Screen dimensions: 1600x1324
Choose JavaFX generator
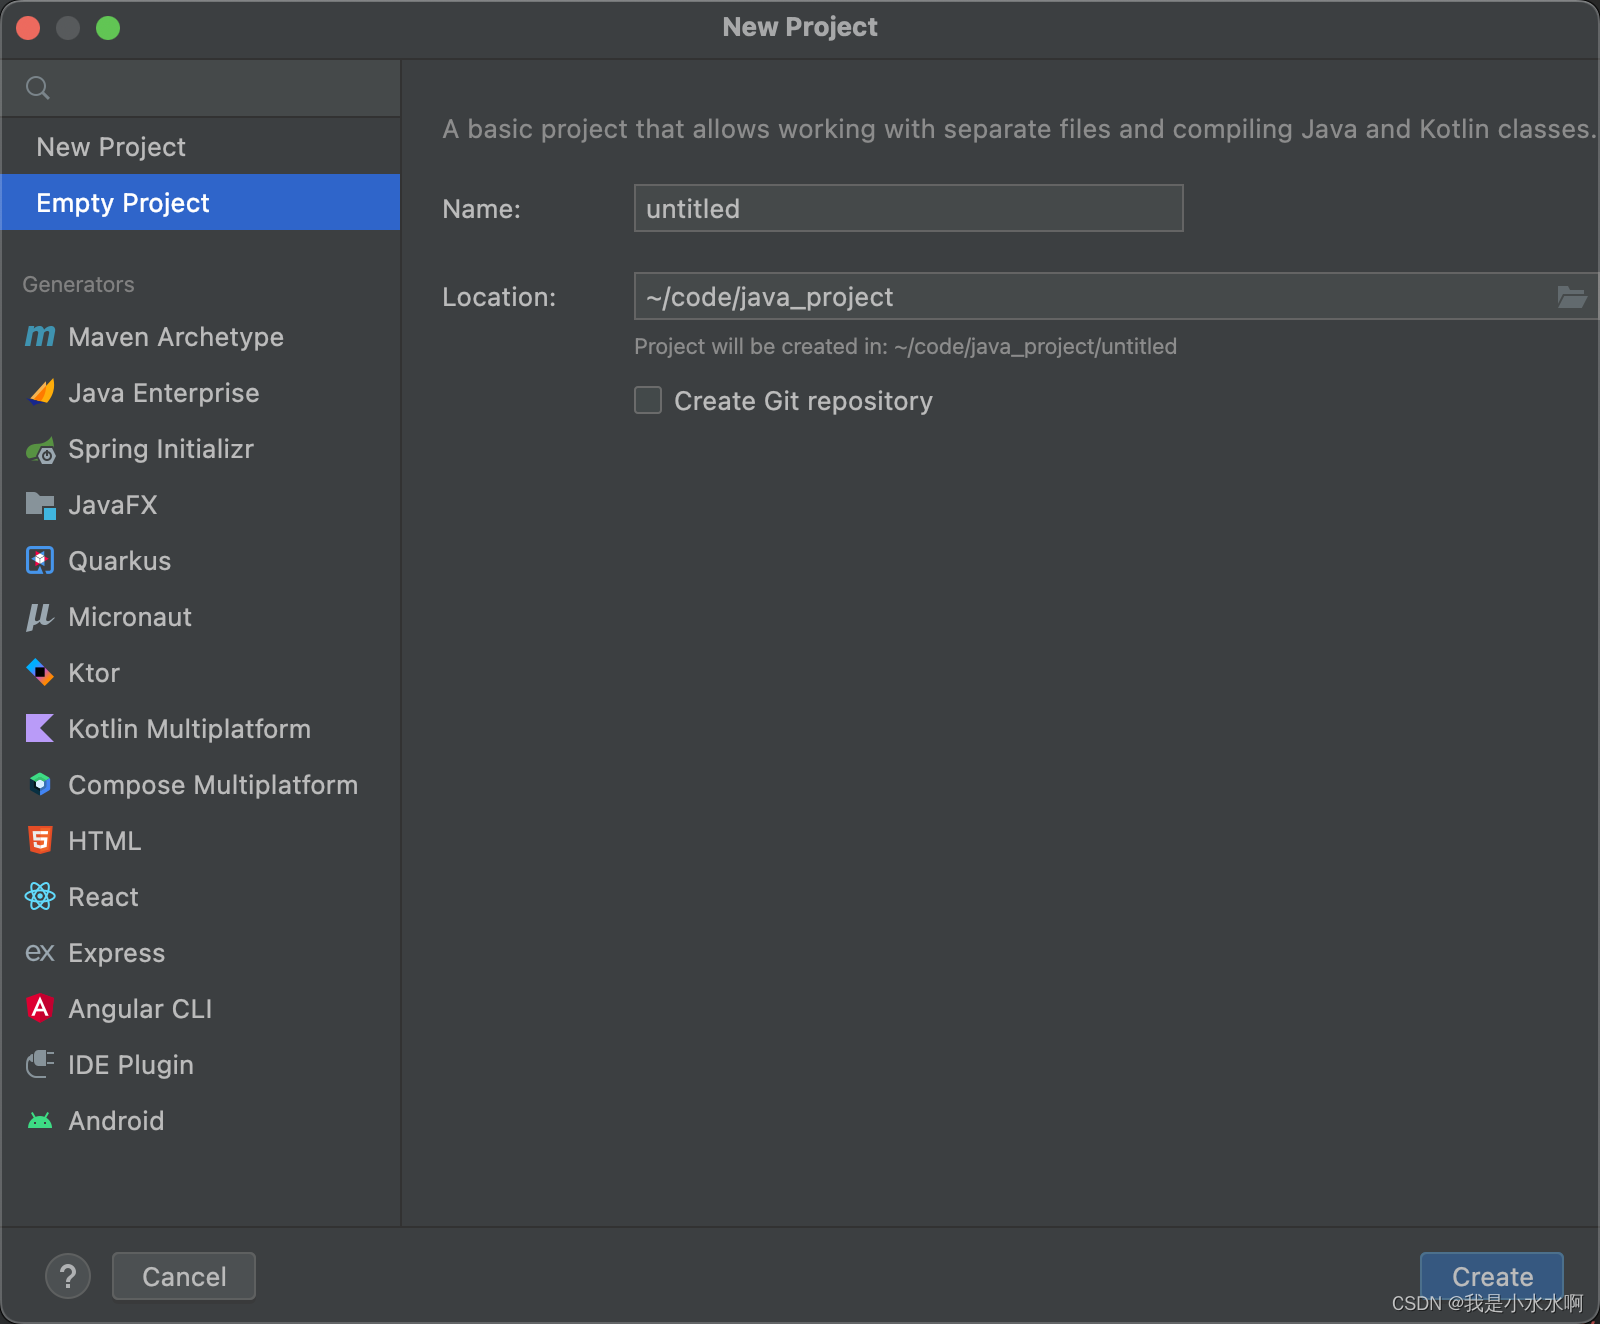coord(200,505)
